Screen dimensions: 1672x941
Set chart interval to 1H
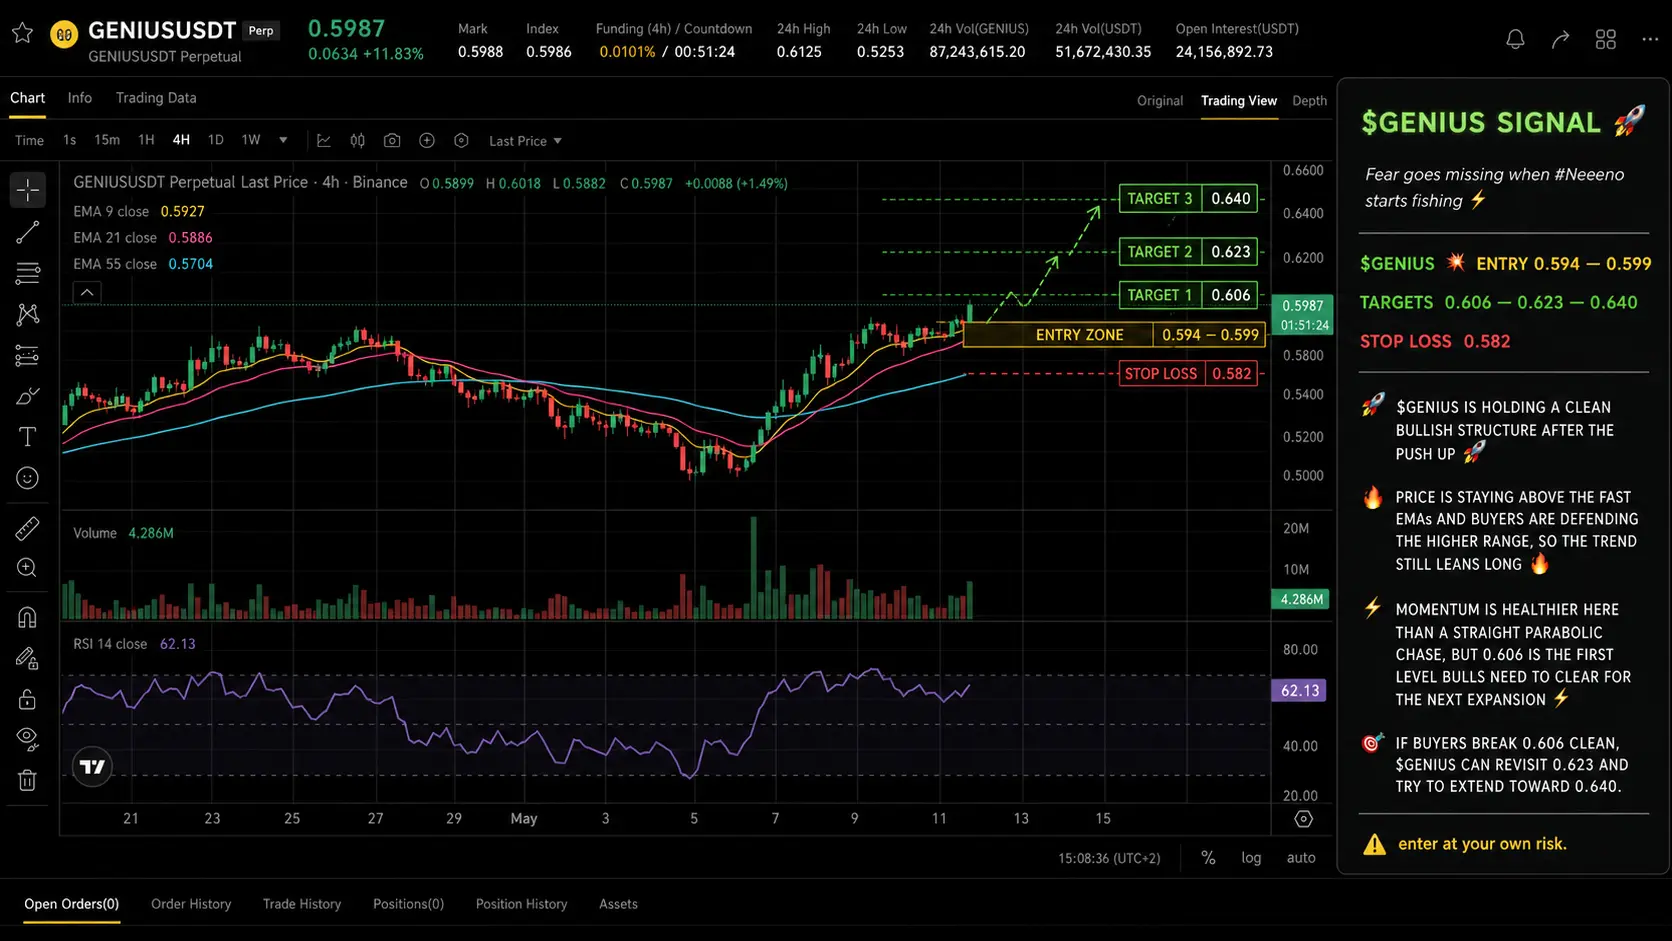coord(146,140)
